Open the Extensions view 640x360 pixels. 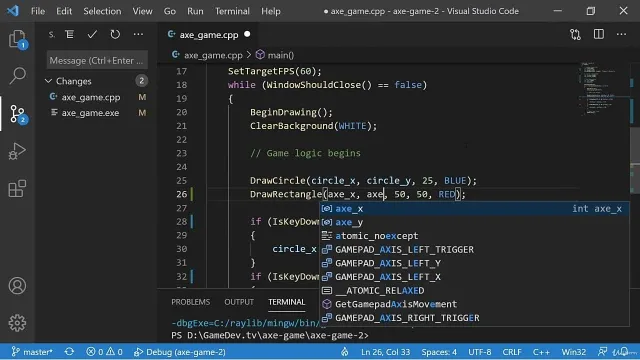[x=17, y=189]
